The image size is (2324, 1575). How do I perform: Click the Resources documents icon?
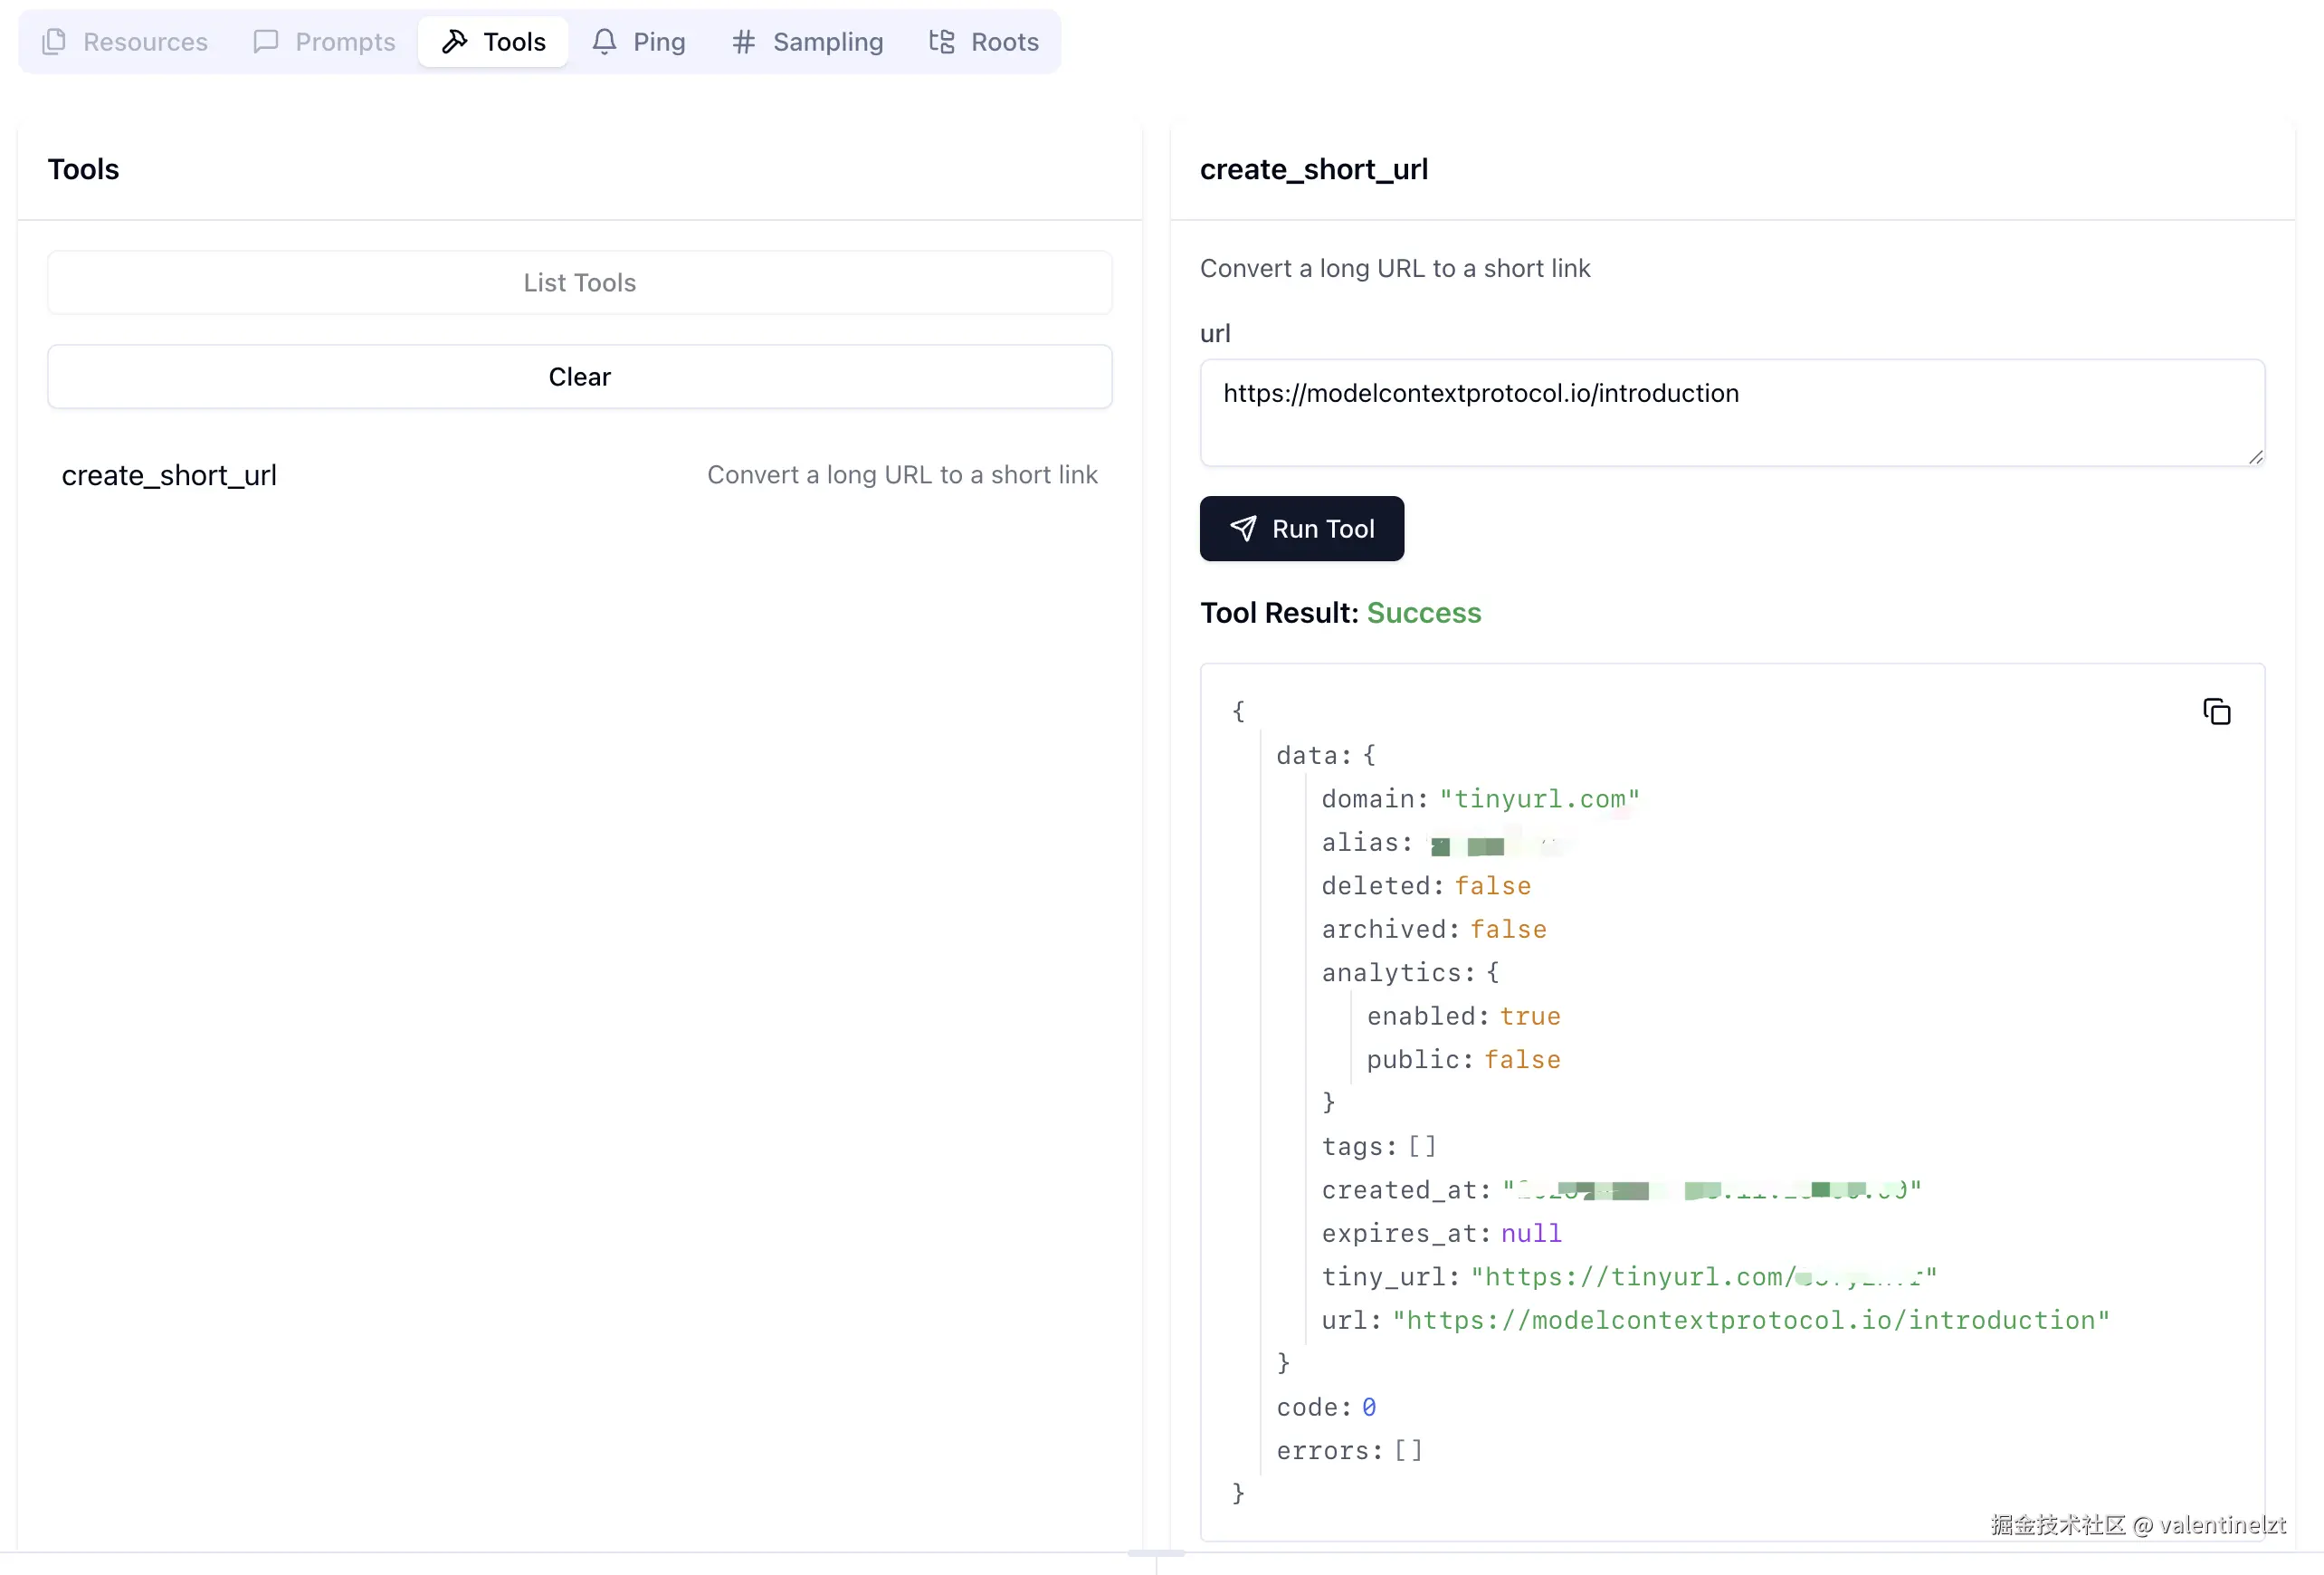coord(54,41)
